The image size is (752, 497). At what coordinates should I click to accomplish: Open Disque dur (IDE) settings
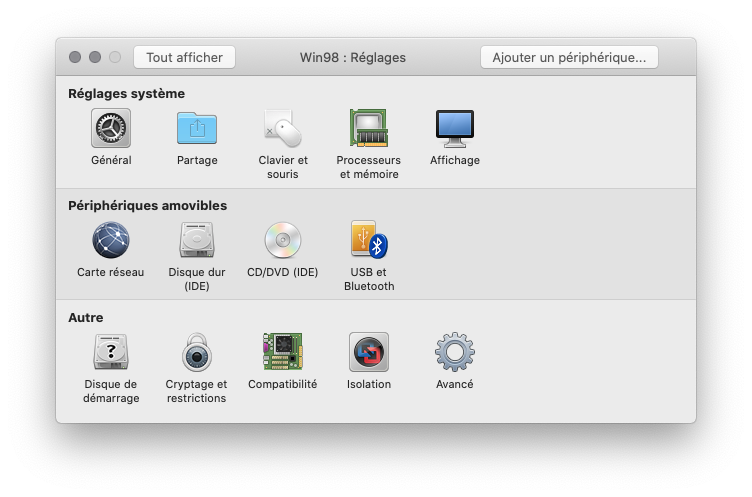point(197,240)
